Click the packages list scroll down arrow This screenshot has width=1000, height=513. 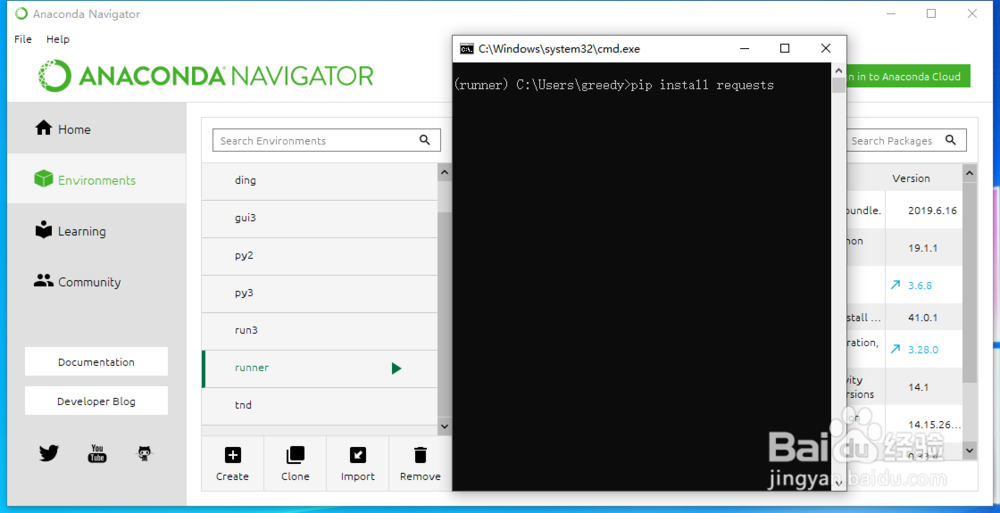(x=969, y=450)
